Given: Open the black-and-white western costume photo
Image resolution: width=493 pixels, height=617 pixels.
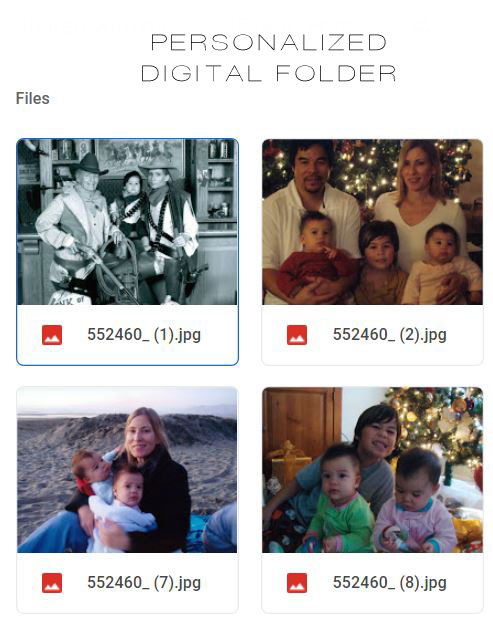Looking at the screenshot, I should 127,222.
